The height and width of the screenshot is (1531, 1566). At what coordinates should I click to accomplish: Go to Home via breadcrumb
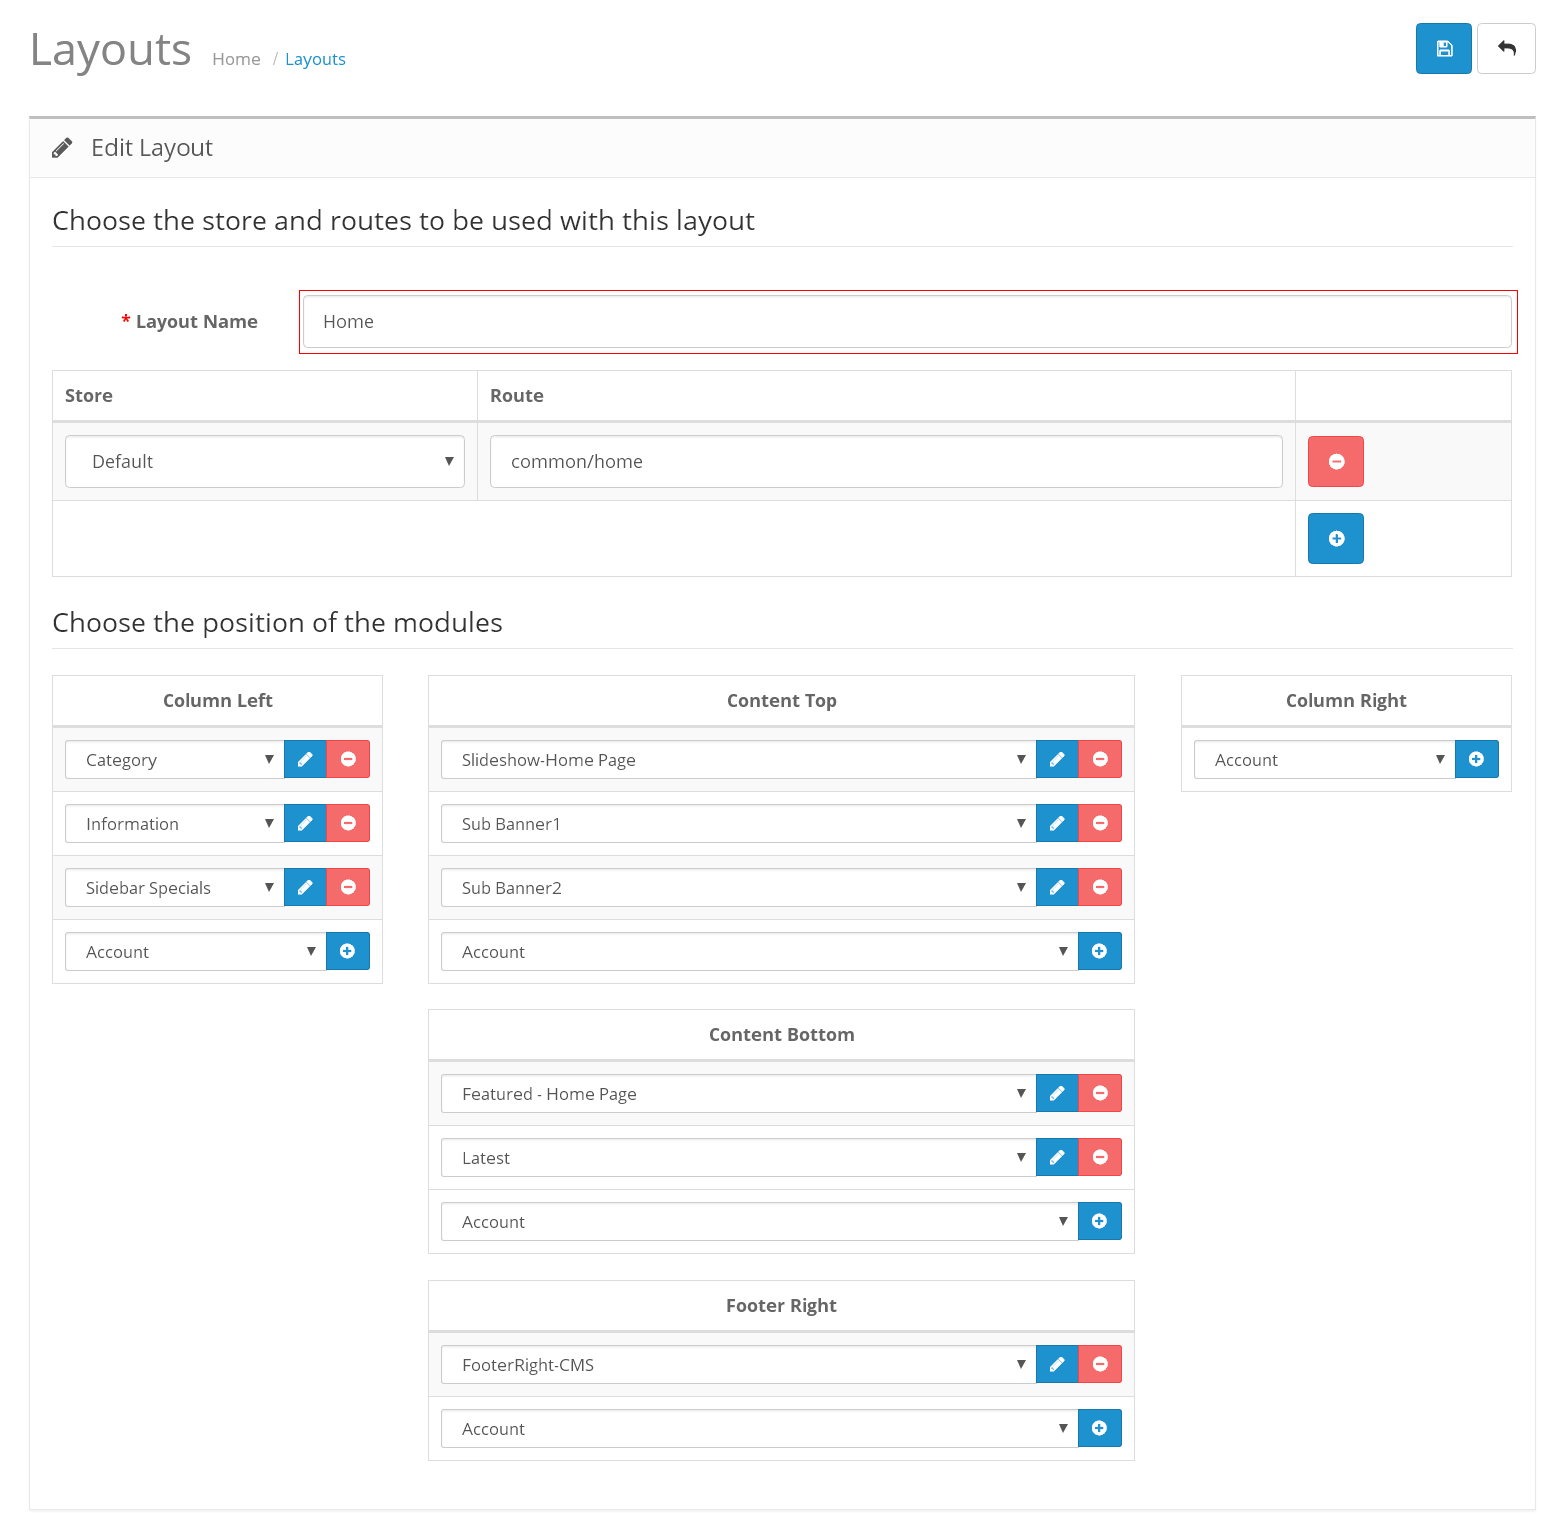236,59
